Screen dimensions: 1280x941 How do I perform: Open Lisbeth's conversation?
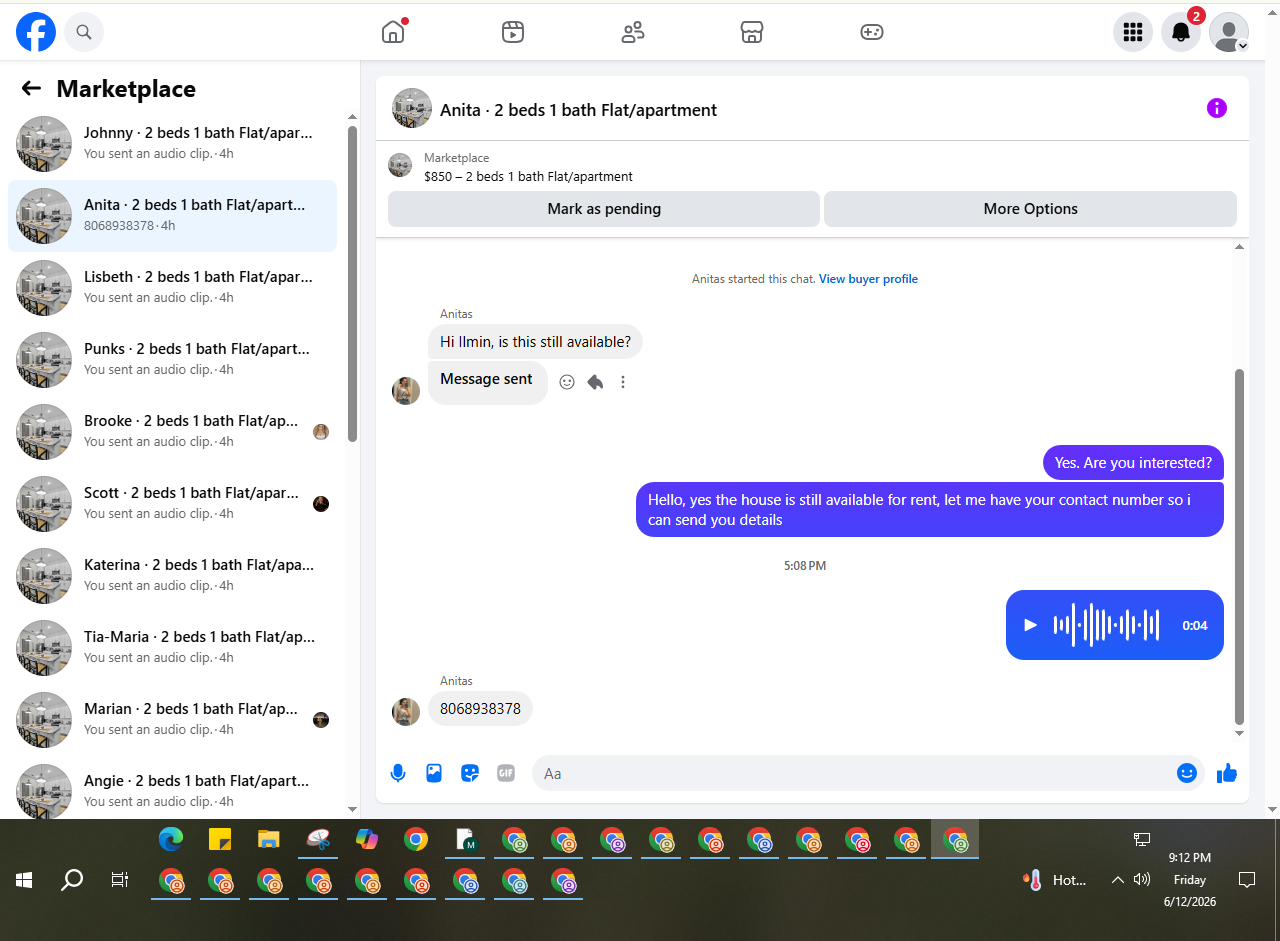[172, 288]
